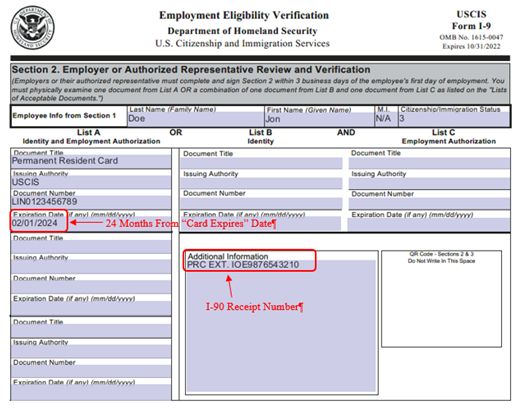Click List A Document Title 'Permanent Resident Card'

(x=91, y=161)
